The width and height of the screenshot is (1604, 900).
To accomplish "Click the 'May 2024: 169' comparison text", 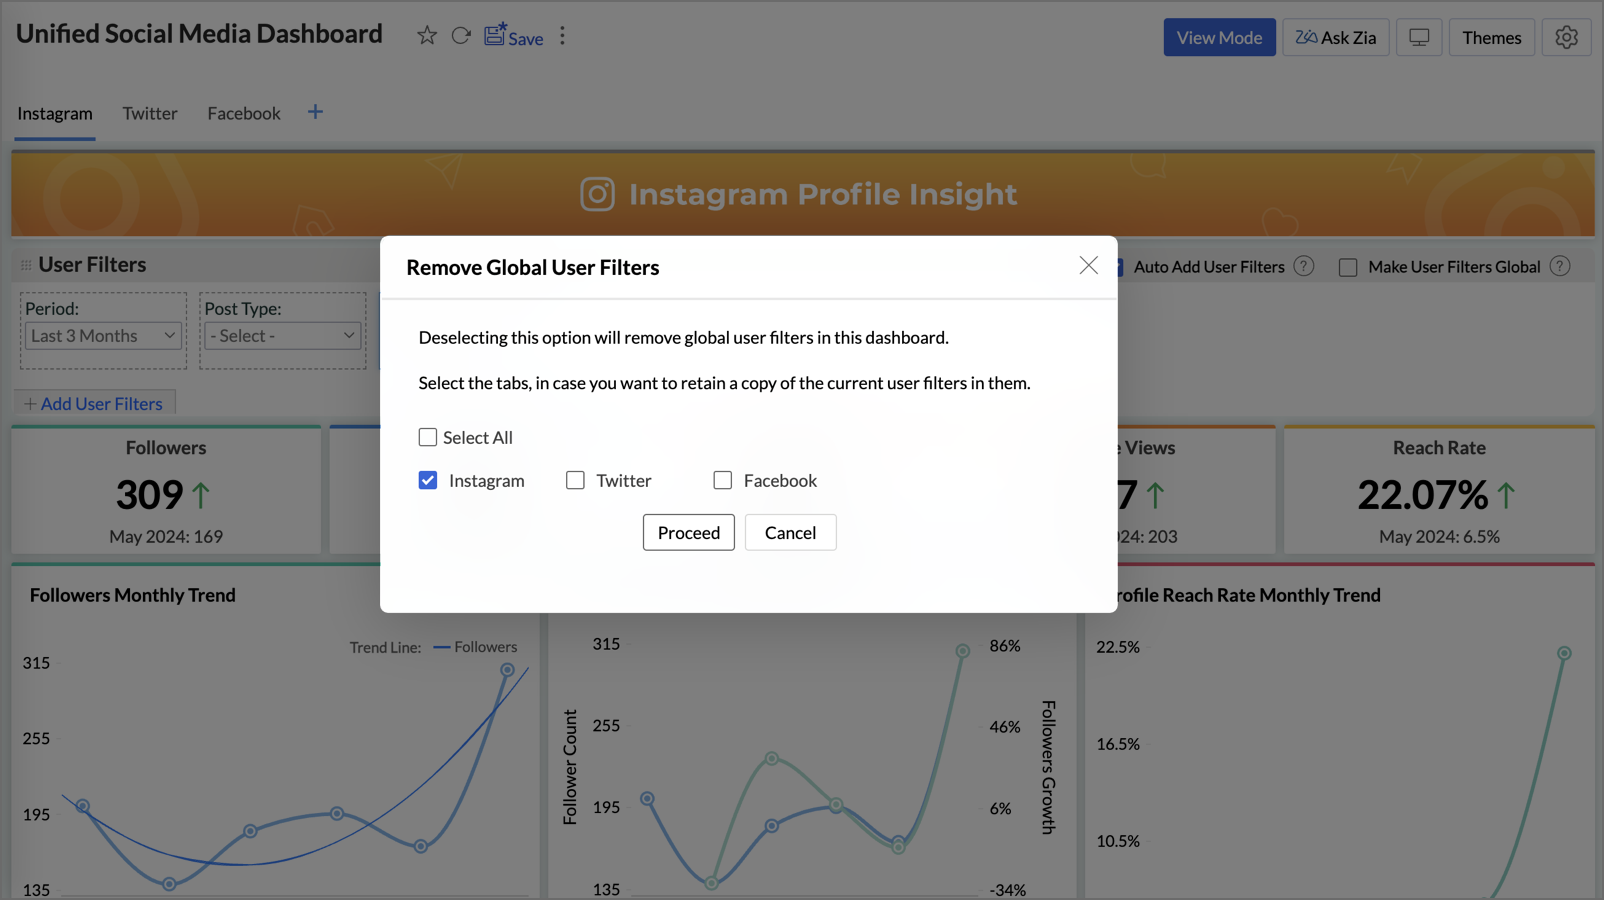I will (x=166, y=537).
